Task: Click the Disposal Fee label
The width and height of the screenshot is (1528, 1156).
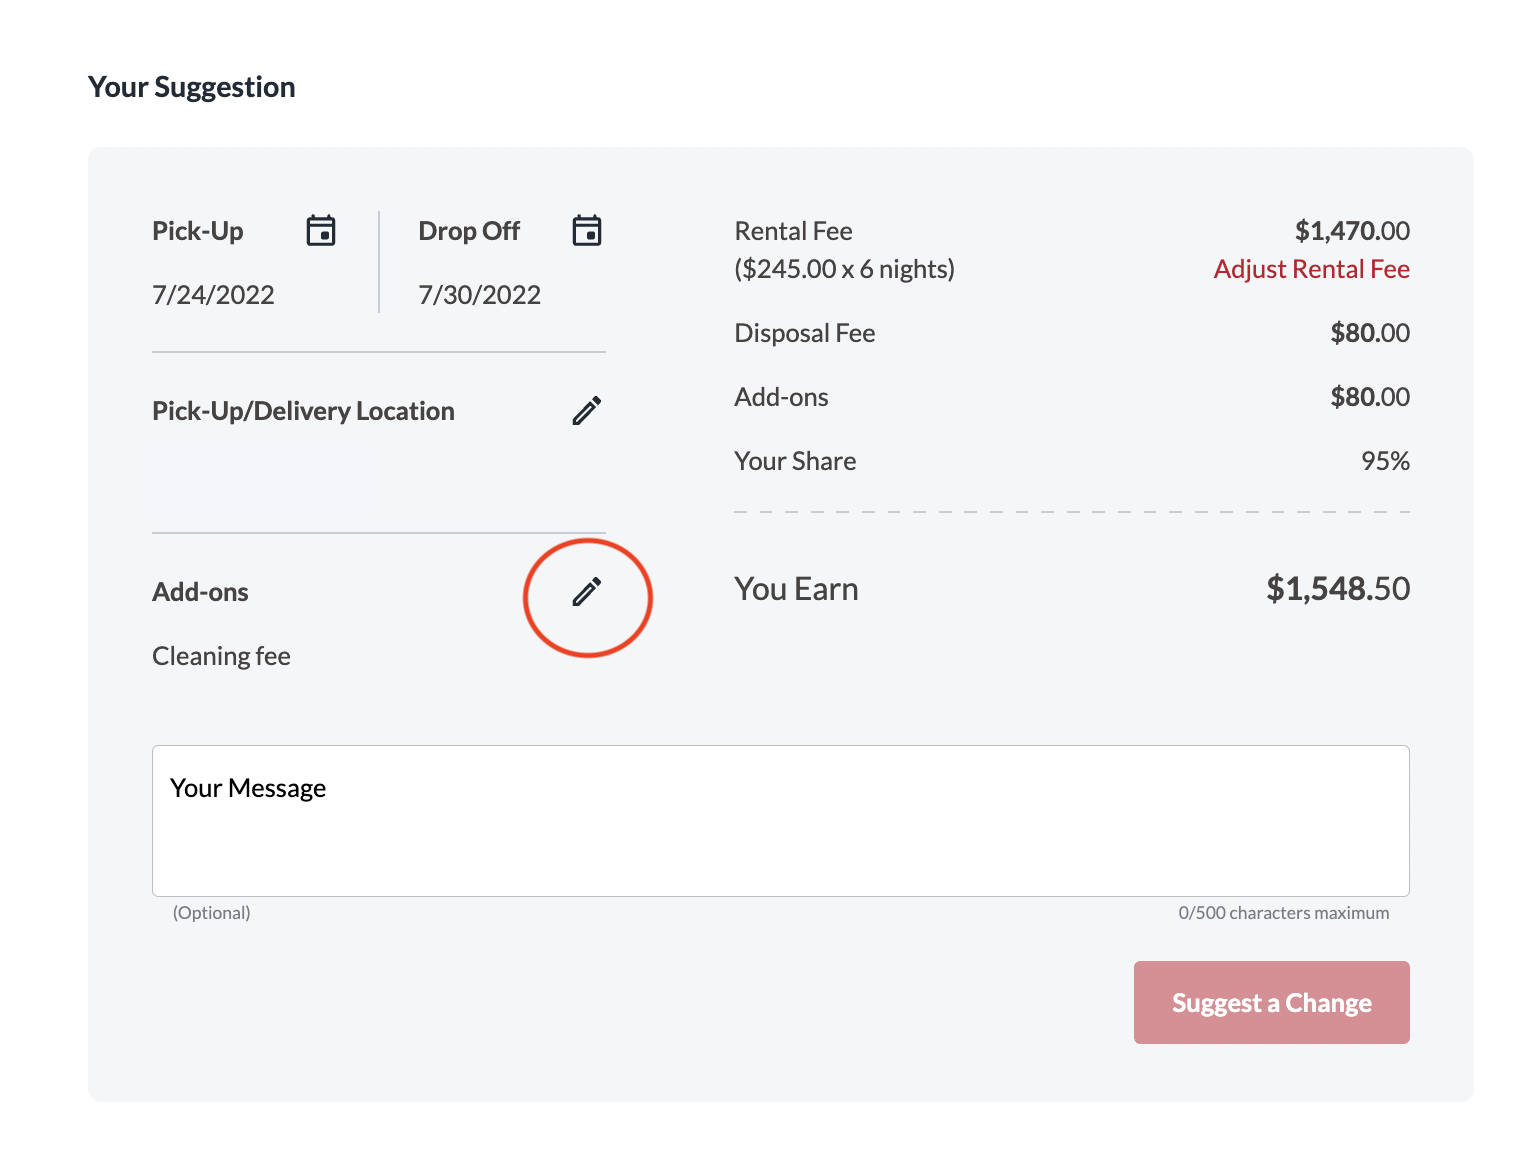Action: tap(804, 333)
